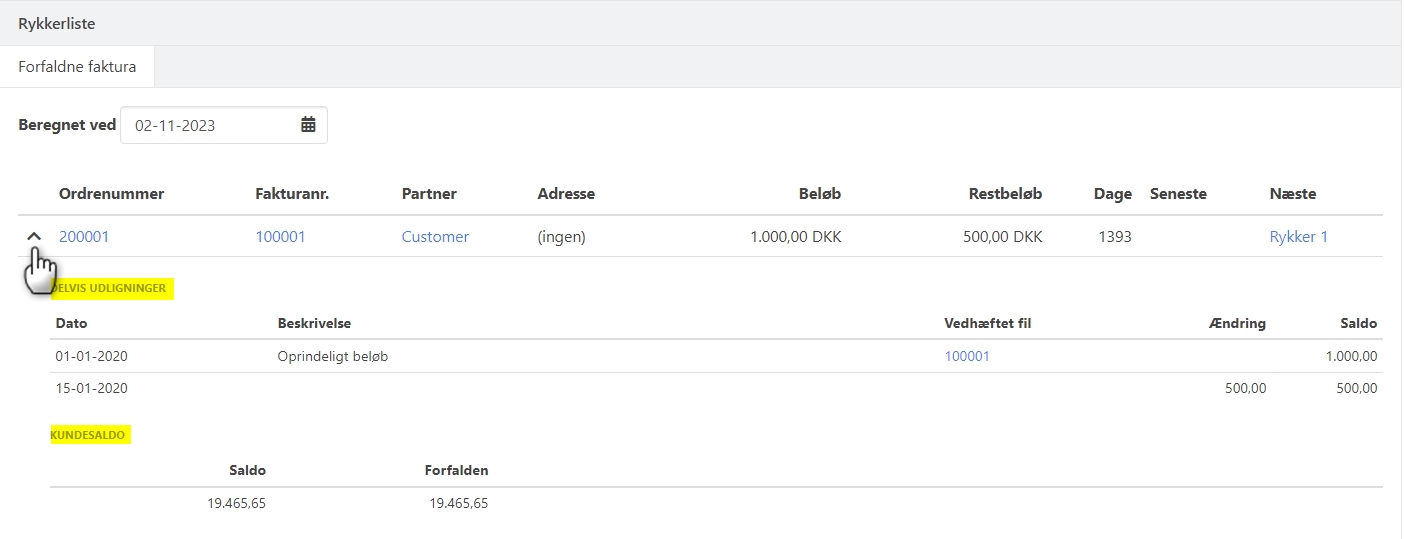Open invoice 100001 in Fakturanr. column
Screen dimensions: 1405x539
coord(280,237)
